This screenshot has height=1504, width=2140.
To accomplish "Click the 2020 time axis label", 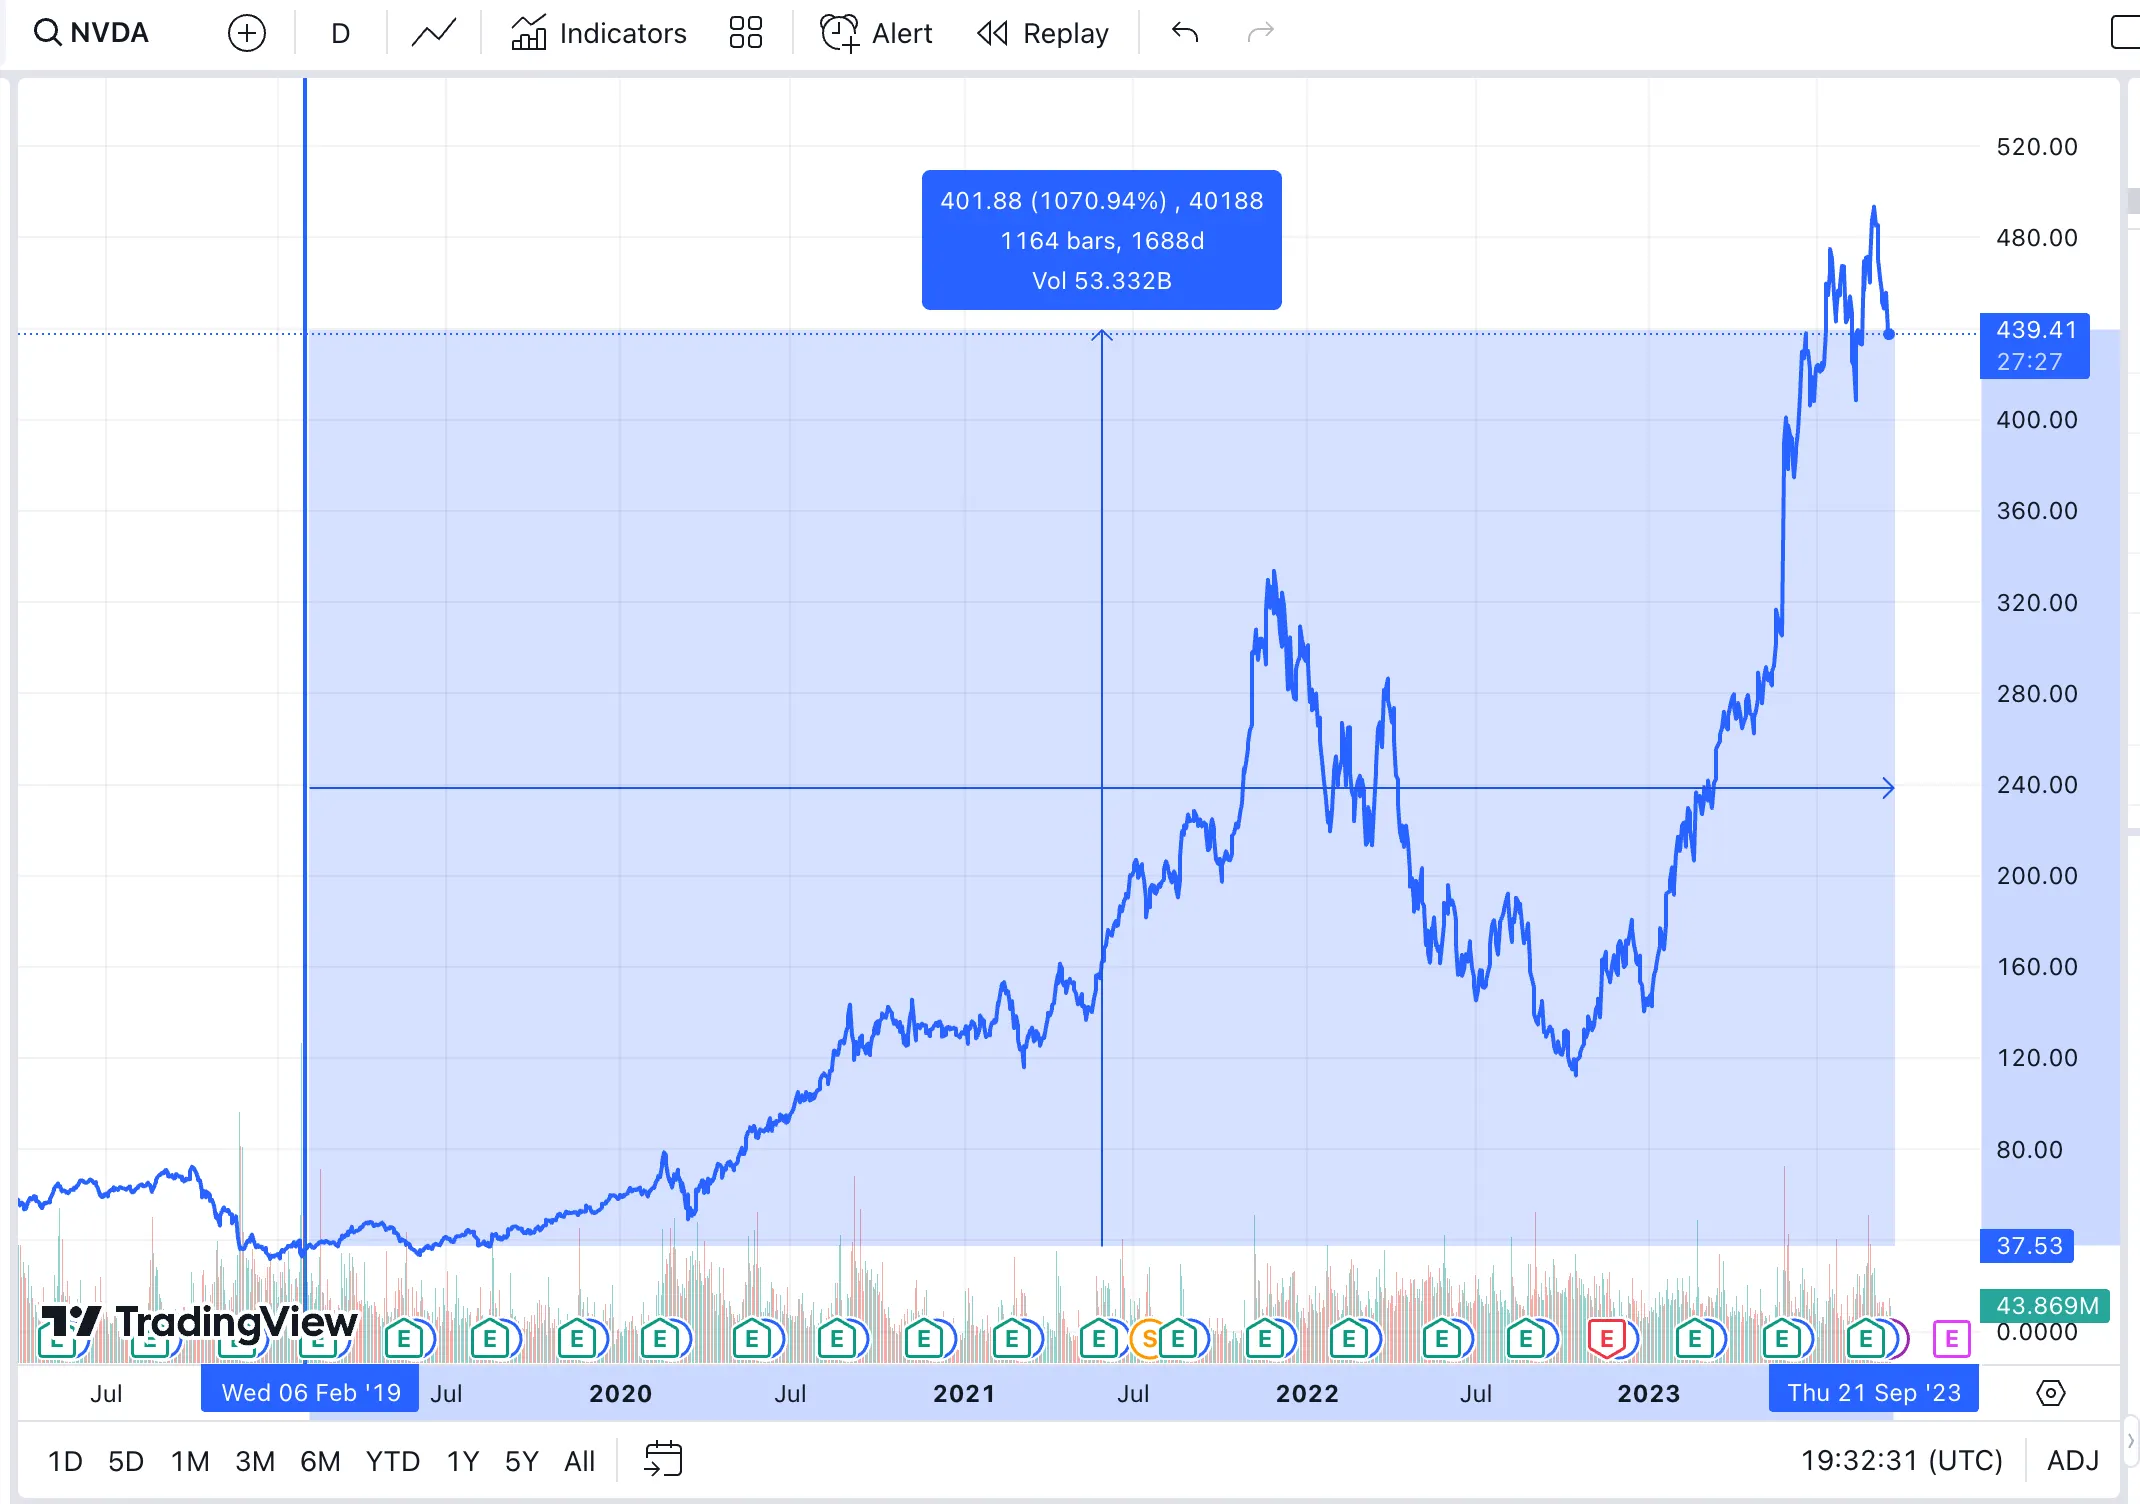I will pos(620,1393).
